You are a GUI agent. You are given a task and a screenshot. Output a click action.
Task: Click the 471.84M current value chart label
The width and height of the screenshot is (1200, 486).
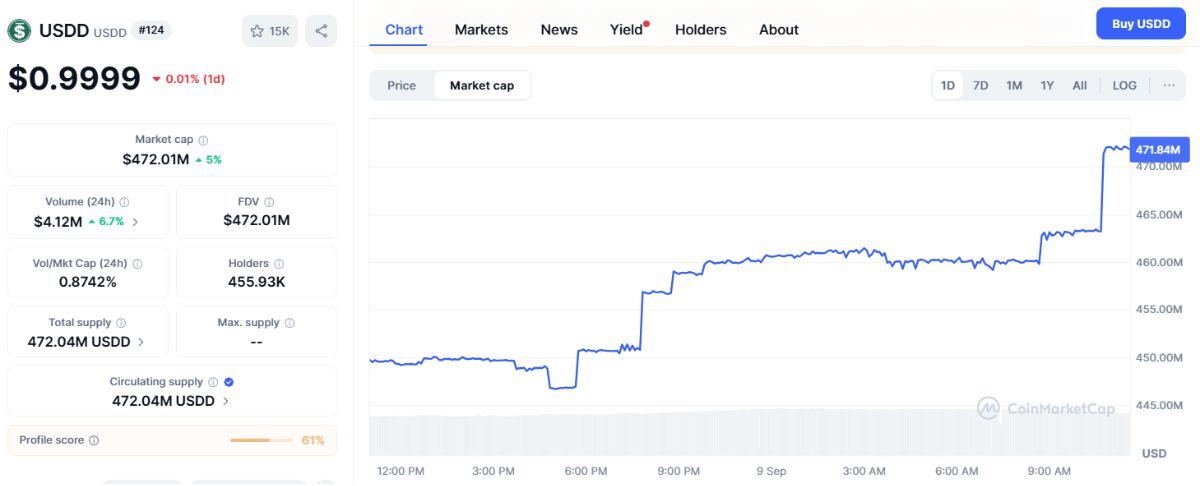pyautogui.click(x=1158, y=149)
